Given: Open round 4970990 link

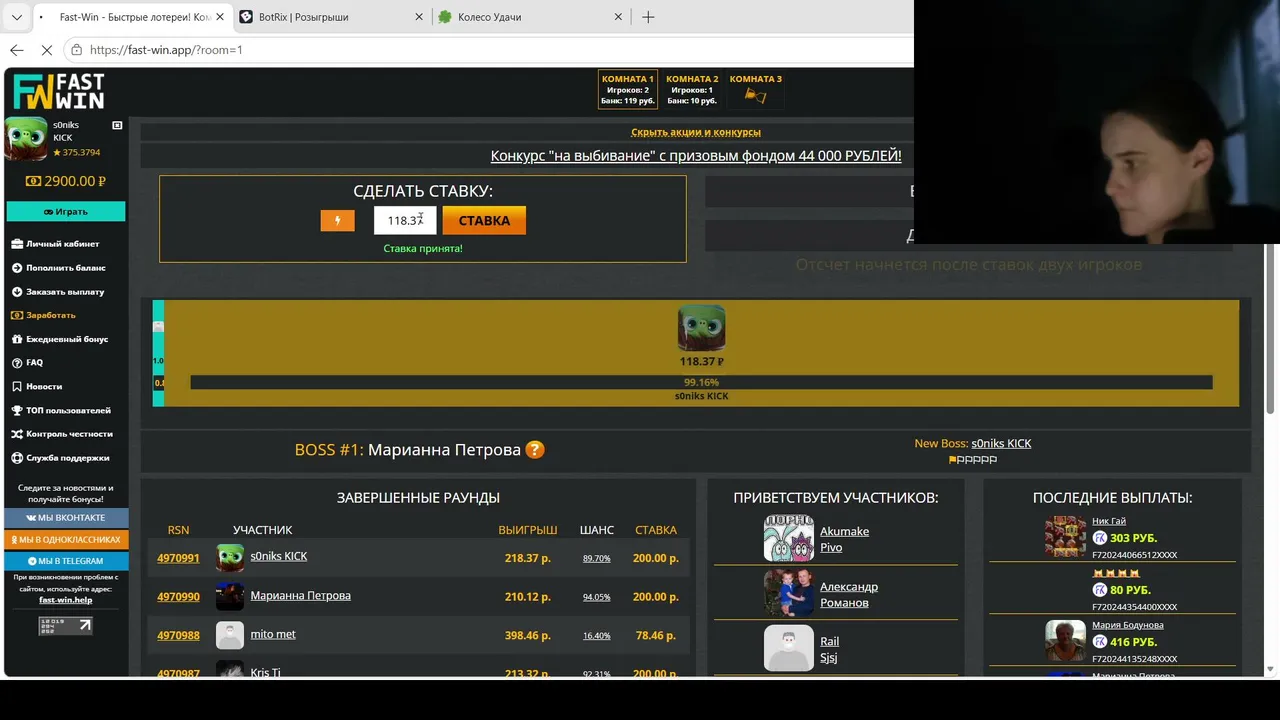Looking at the screenshot, I should coord(178,597).
